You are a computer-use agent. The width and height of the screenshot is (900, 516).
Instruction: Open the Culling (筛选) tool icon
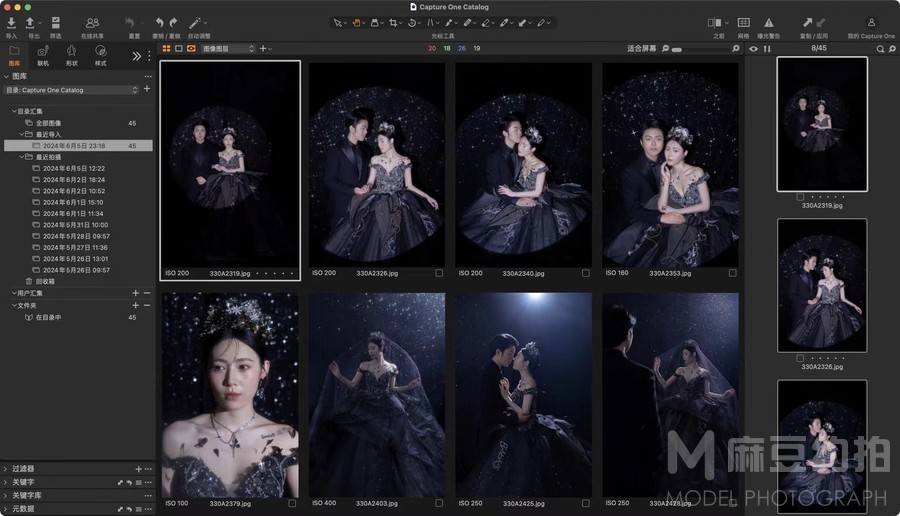coord(56,23)
